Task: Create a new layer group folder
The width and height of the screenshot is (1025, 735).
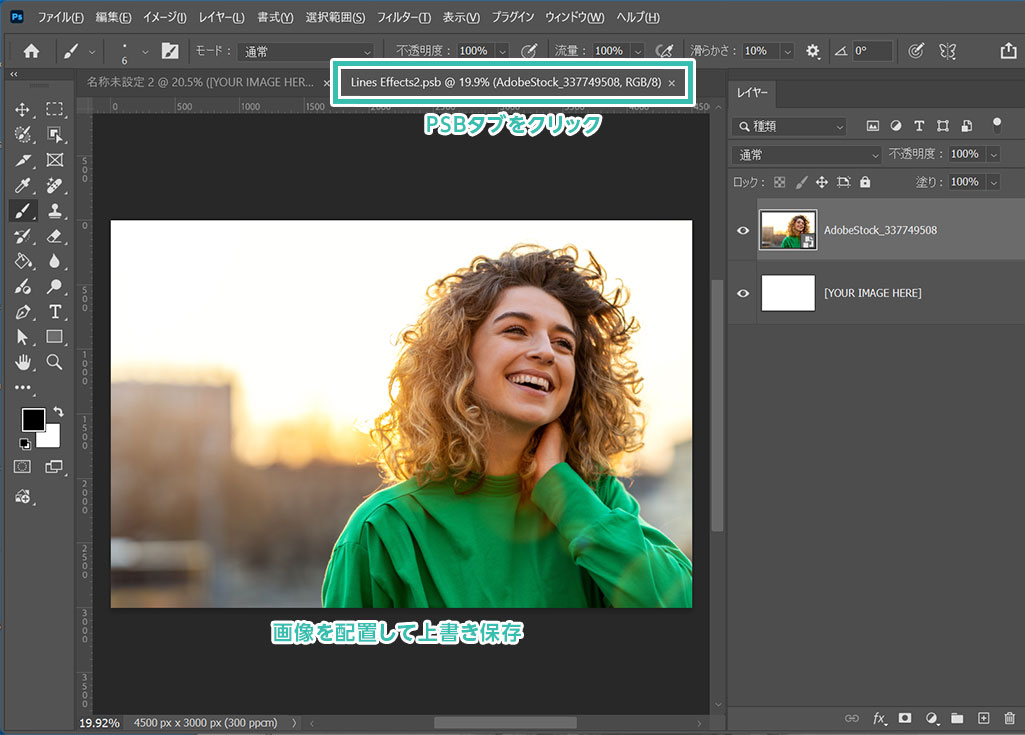Action: tap(957, 718)
